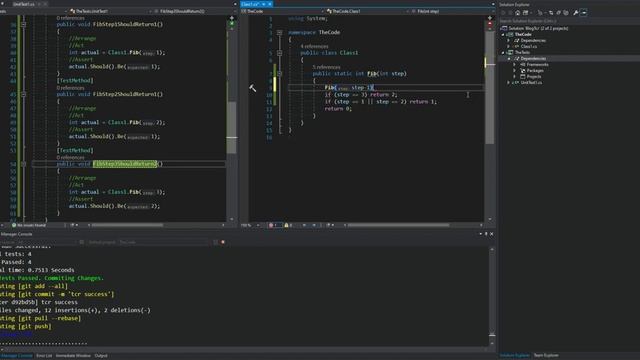Click the auto-hide pin of the console panel

[486, 234]
